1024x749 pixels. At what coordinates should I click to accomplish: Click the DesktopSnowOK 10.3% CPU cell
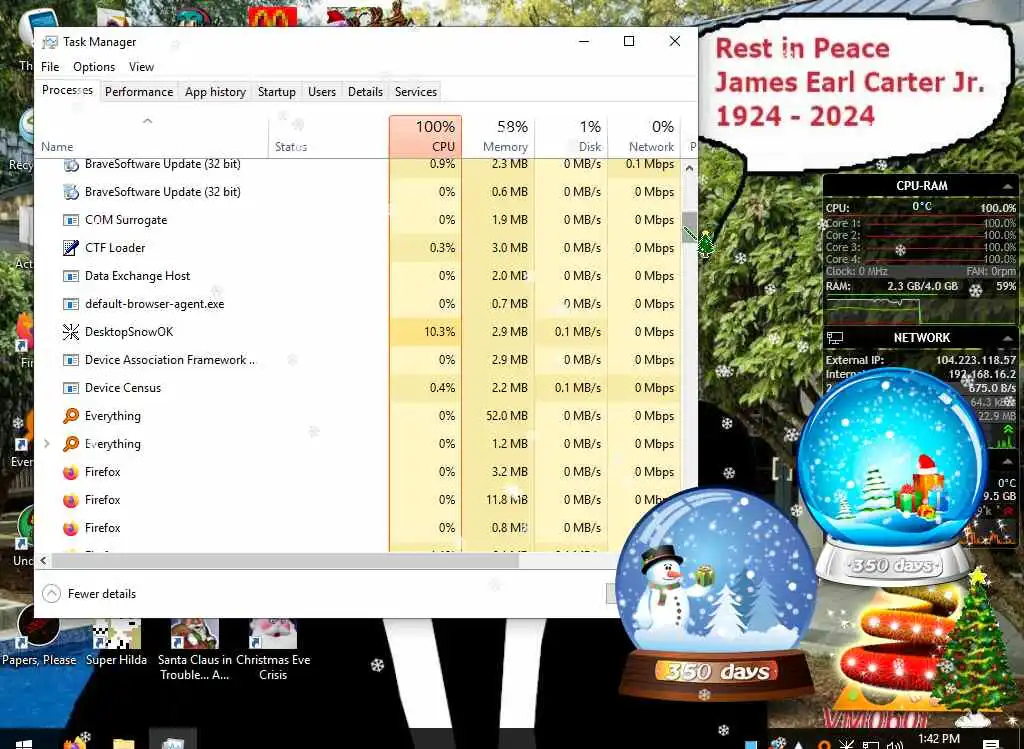[x=425, y=332]
